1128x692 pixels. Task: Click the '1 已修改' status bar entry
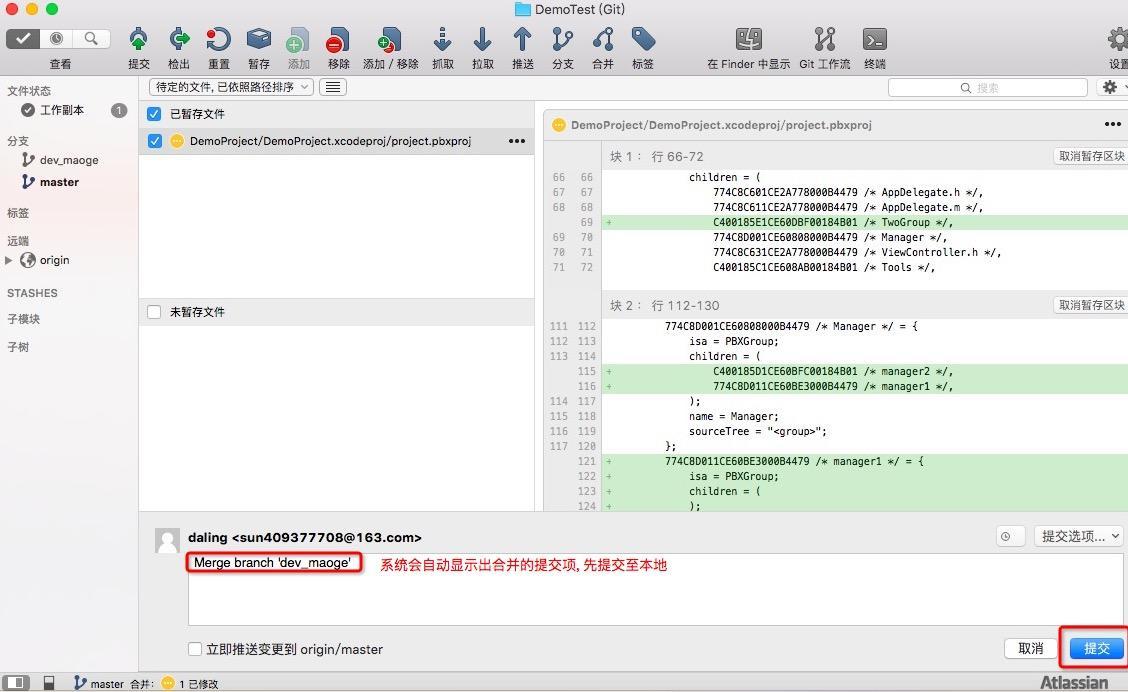pyautogui.click(x=191, y=683)
